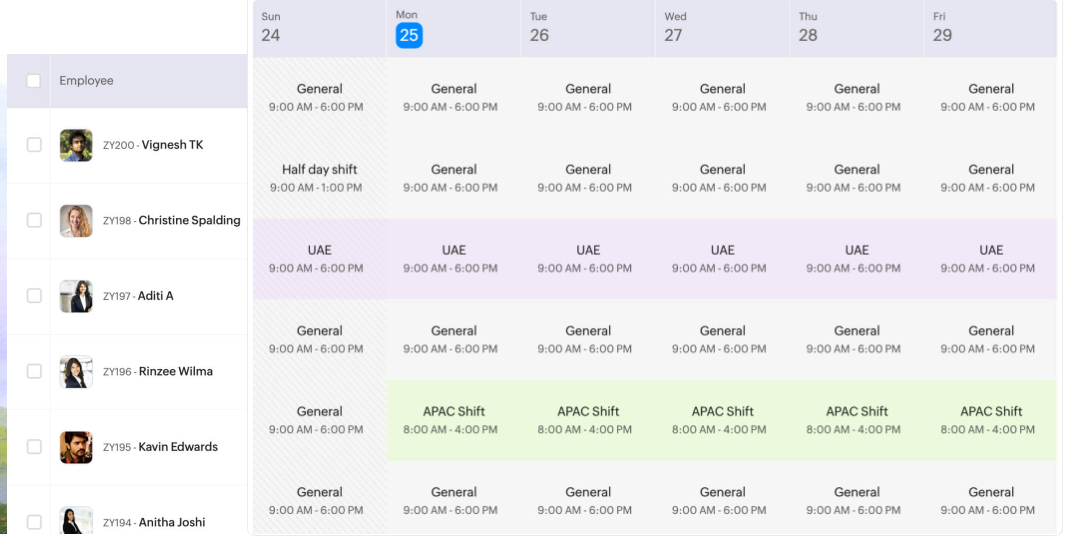Select Sun 24 day header
This screenshot has width=1068, height=543.
[x=271, y=28]
